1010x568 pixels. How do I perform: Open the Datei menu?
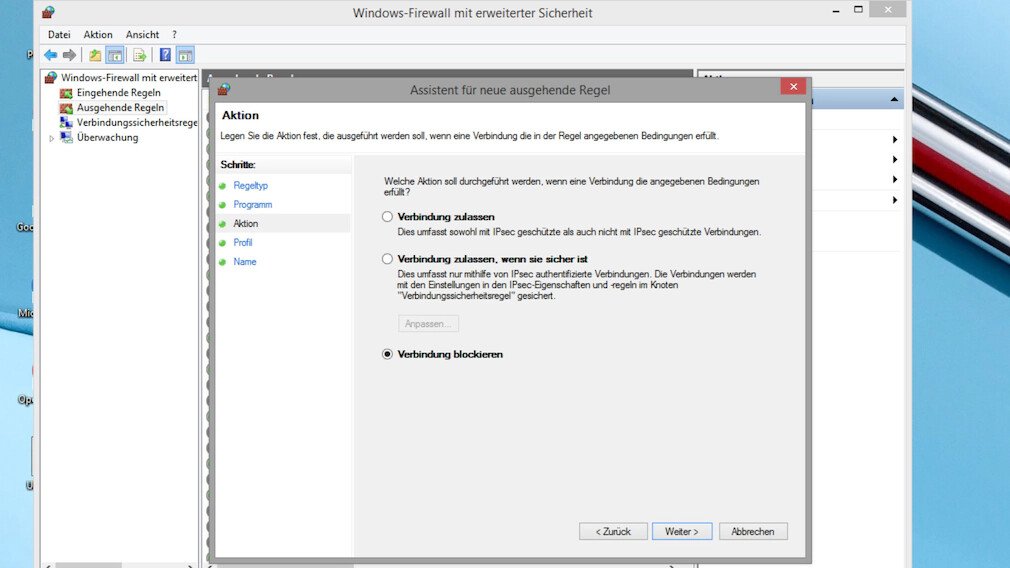pos(59,34)
